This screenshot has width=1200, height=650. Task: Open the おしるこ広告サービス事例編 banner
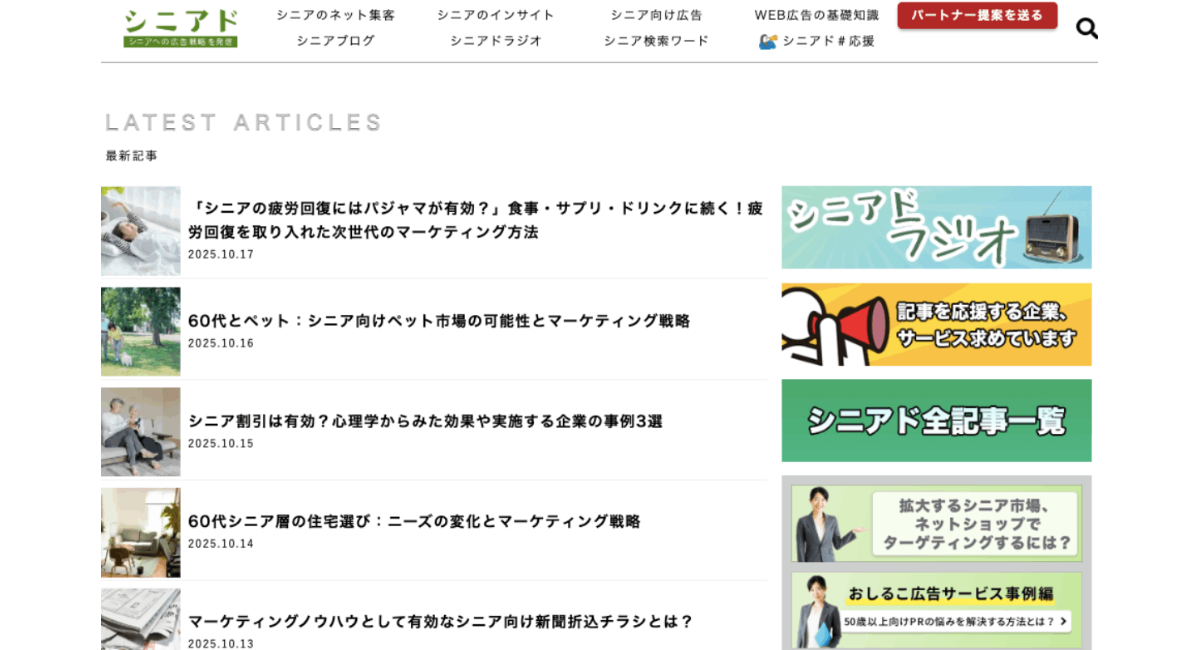(936, 609)
